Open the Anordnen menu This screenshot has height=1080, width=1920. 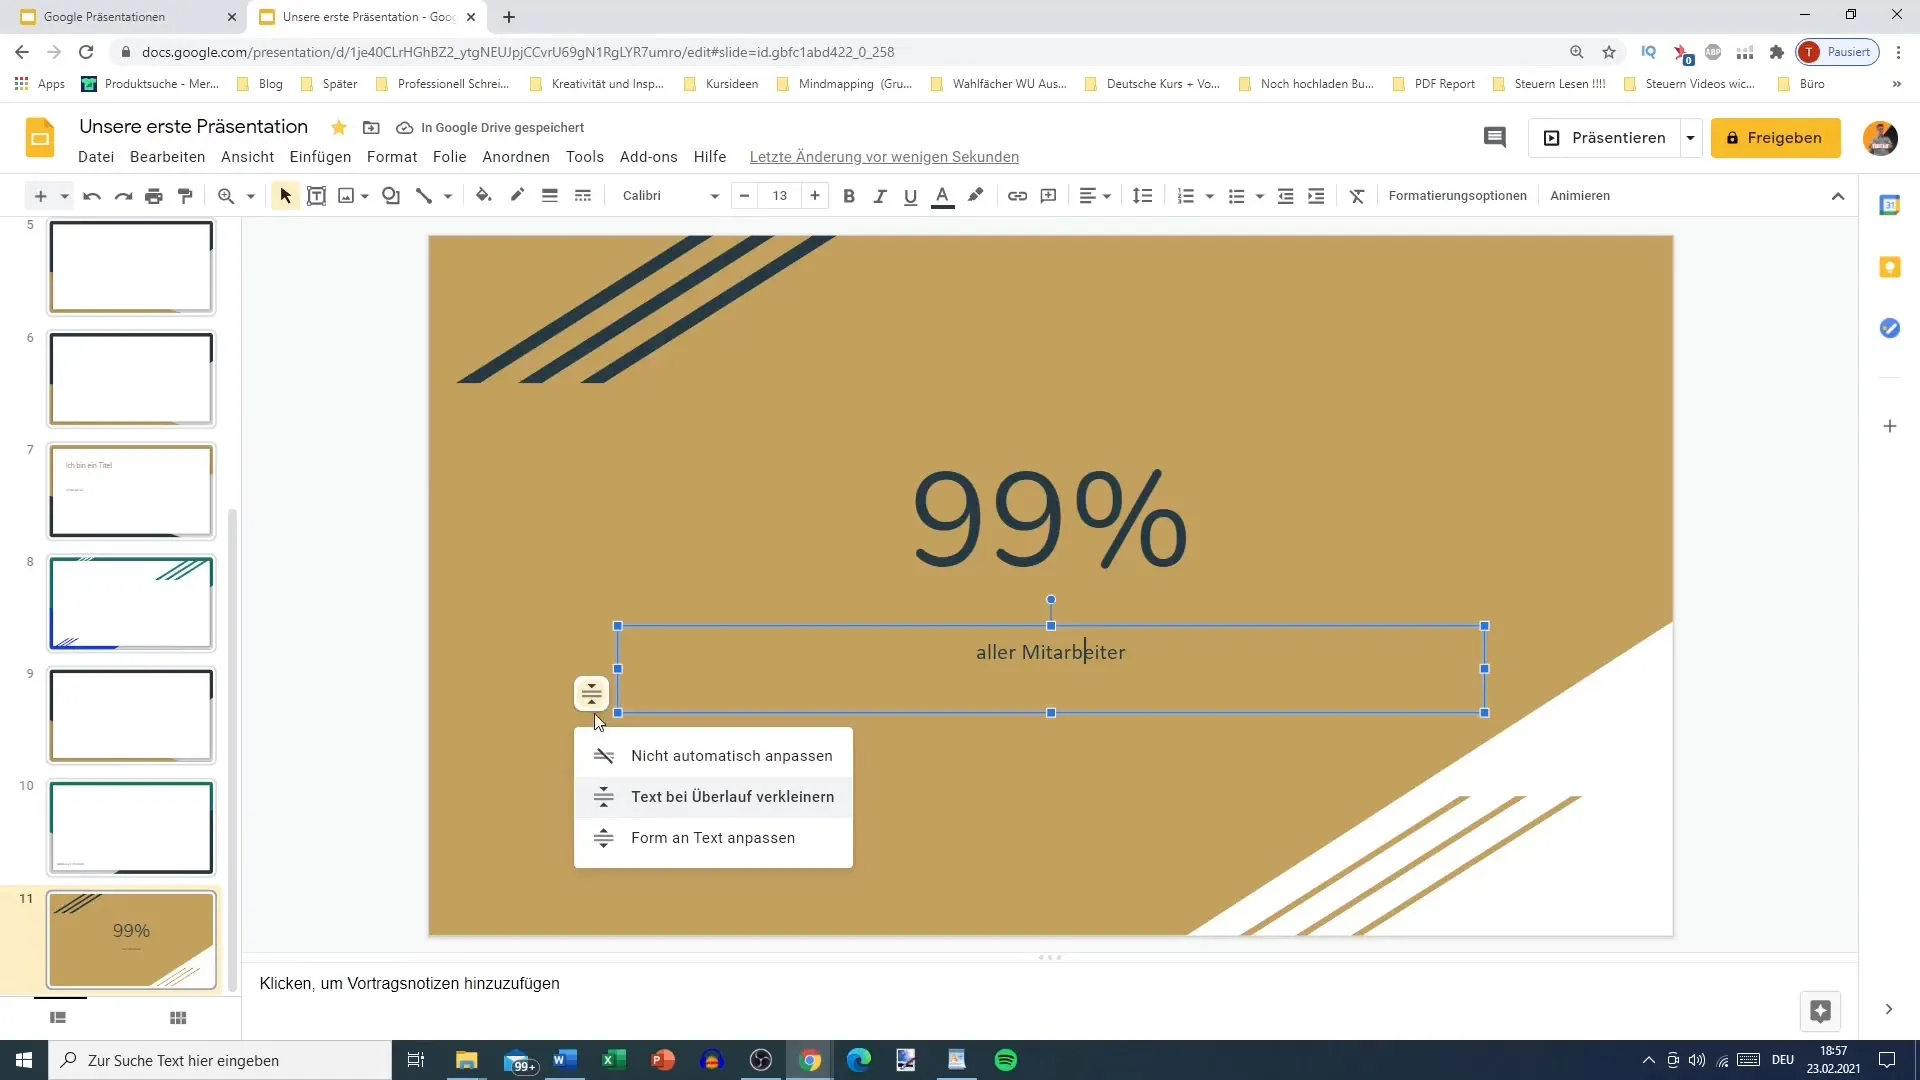[x=516, y=157]
